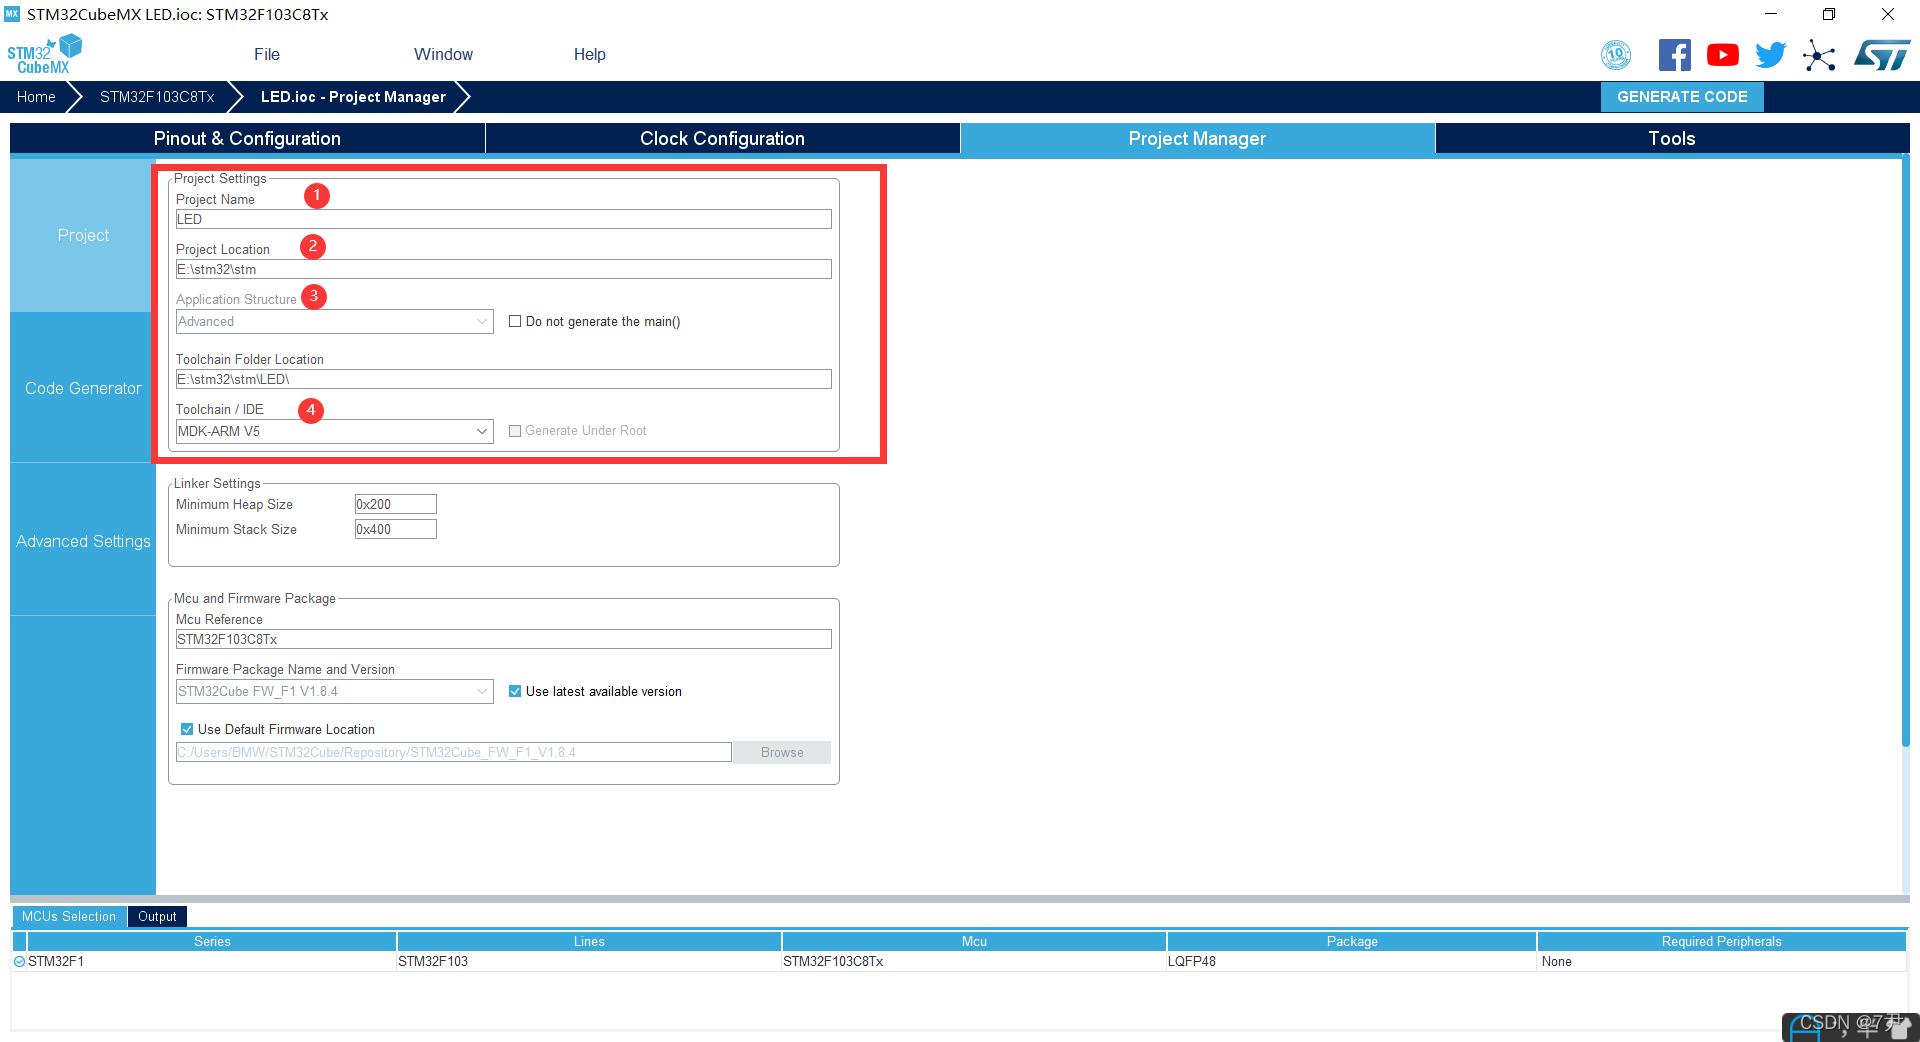Open the Application Structure dropdown
Image resolution: width=1920 pixels, height=1042 pixels.
(334, 321)
